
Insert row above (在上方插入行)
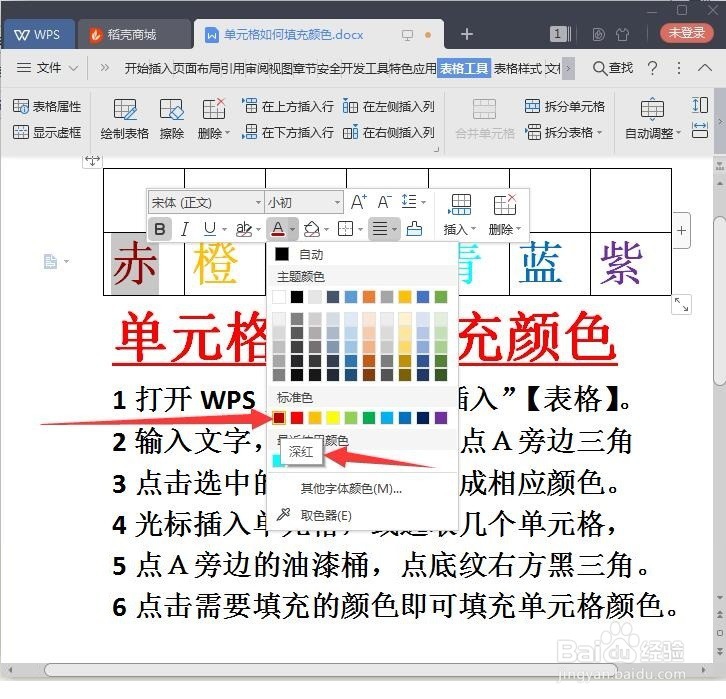[x=288, y=106]
